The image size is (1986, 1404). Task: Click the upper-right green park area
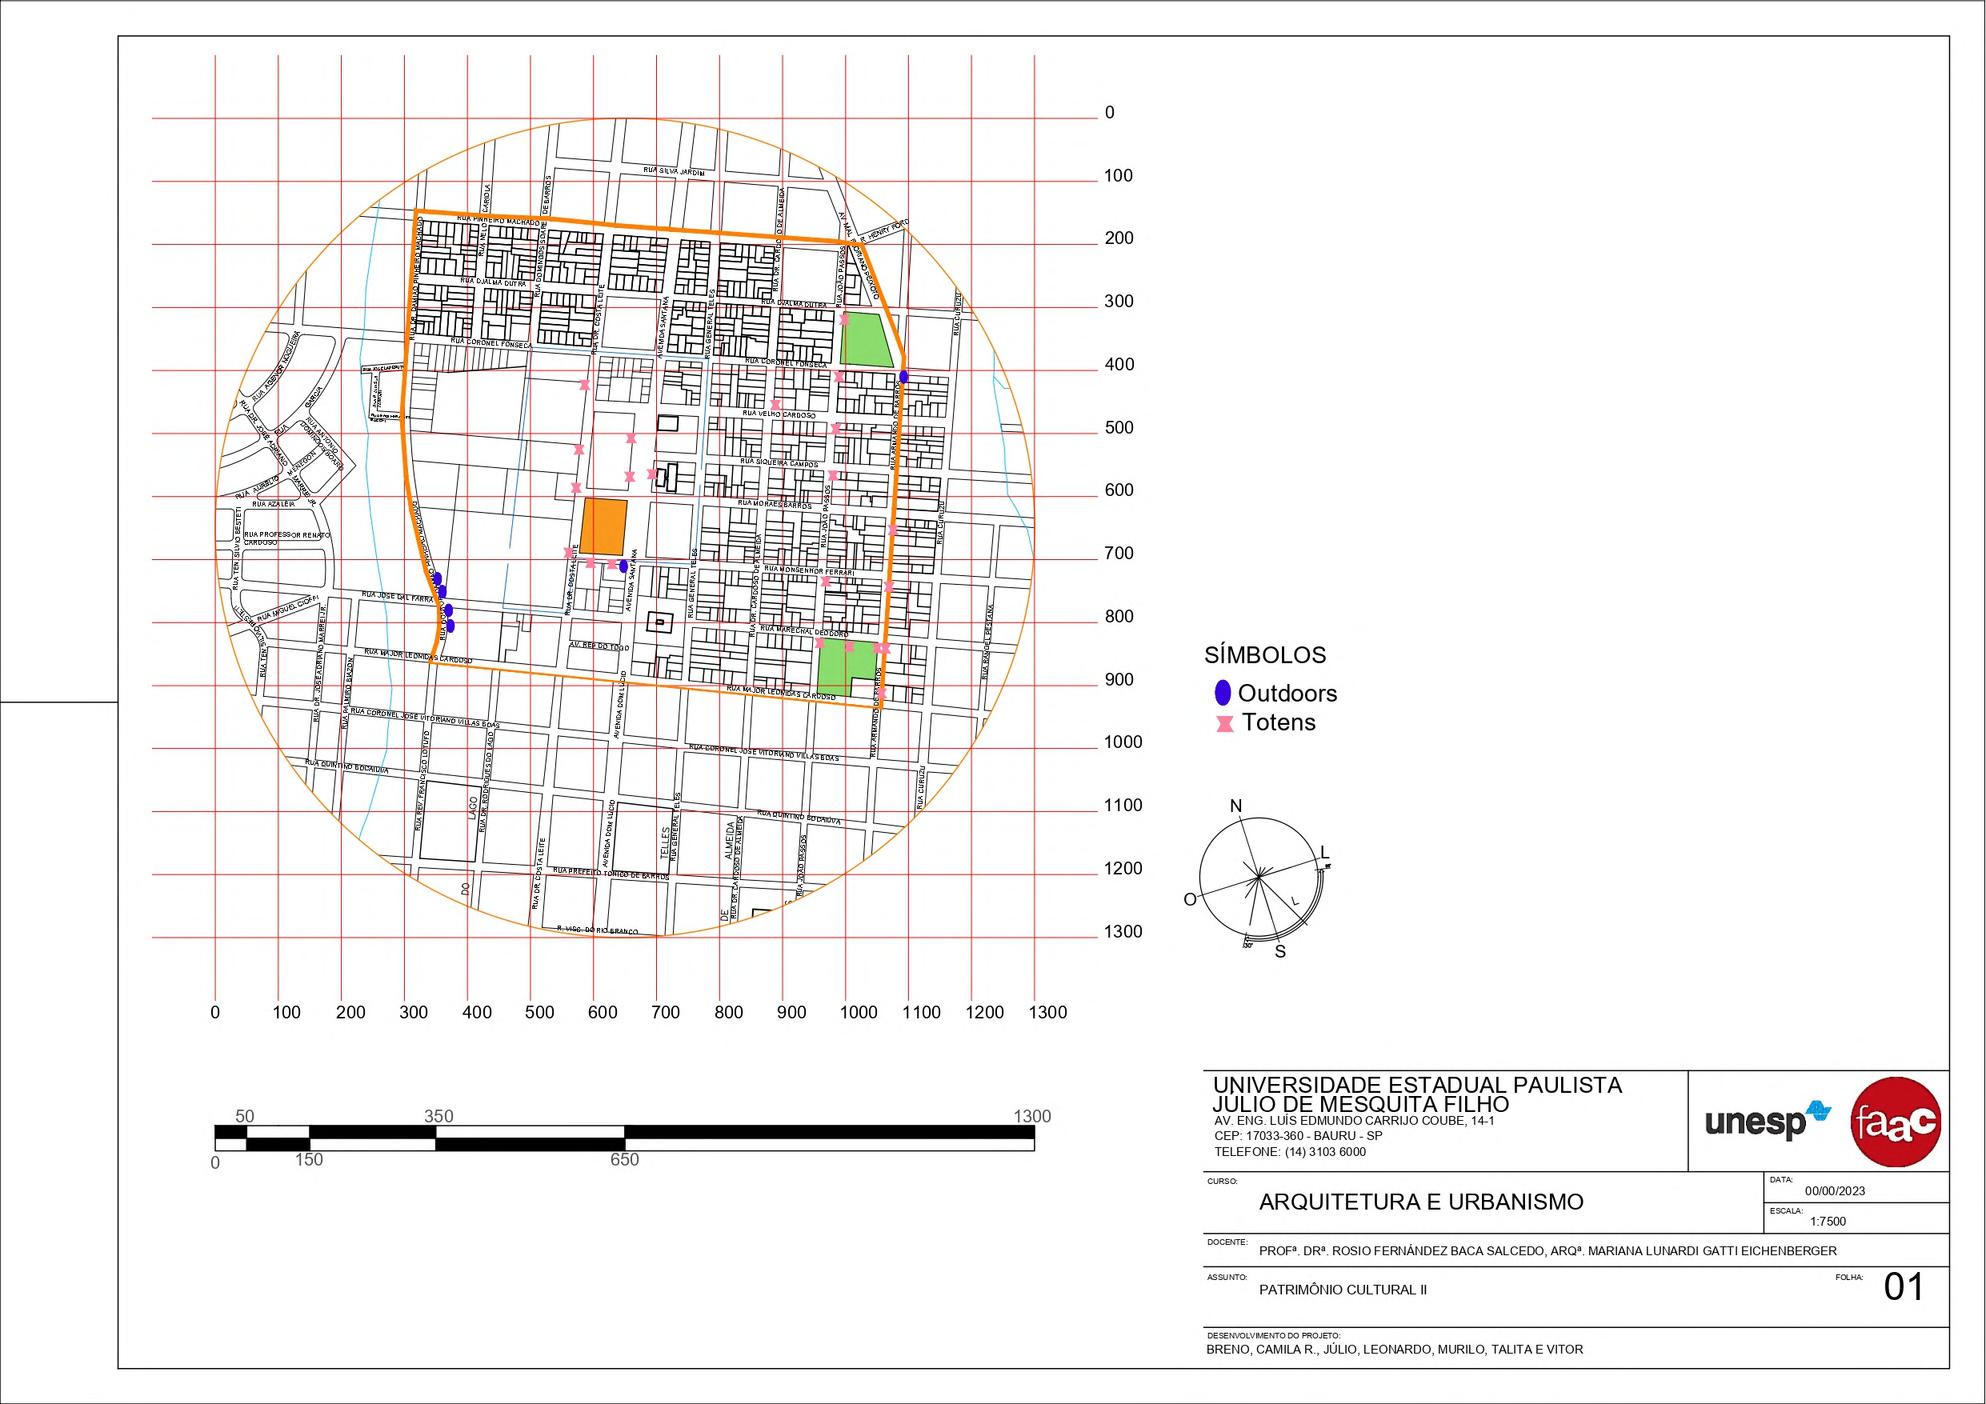pos(865,341)
